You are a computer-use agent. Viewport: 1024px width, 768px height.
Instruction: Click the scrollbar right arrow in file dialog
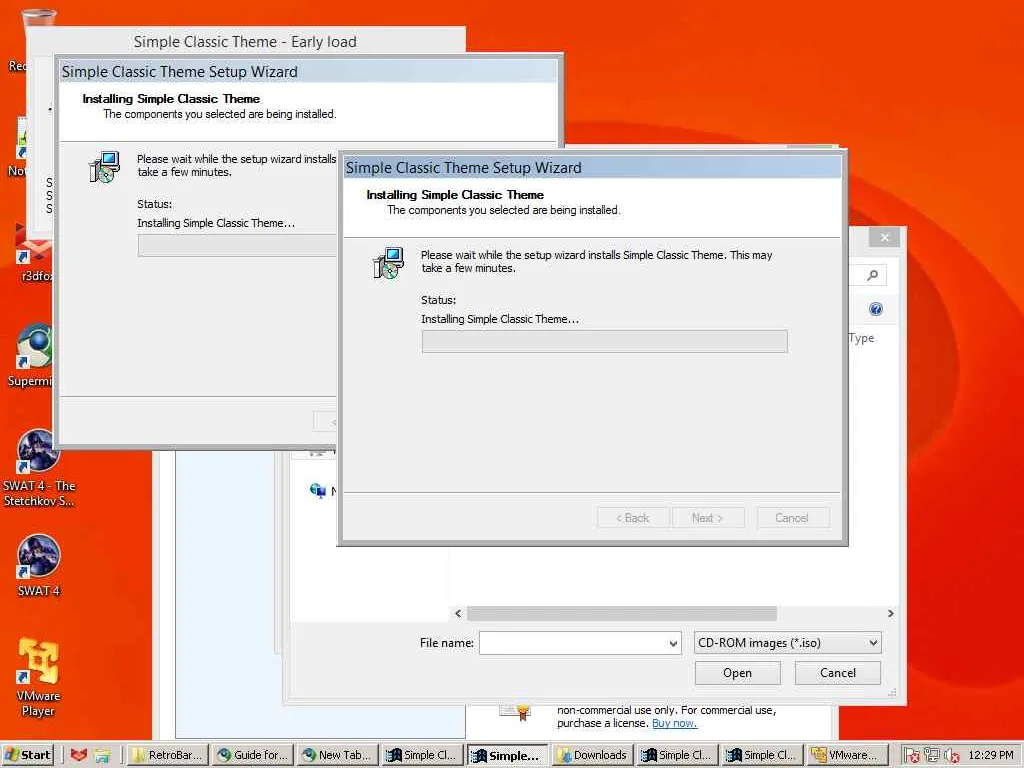[890, 613]
